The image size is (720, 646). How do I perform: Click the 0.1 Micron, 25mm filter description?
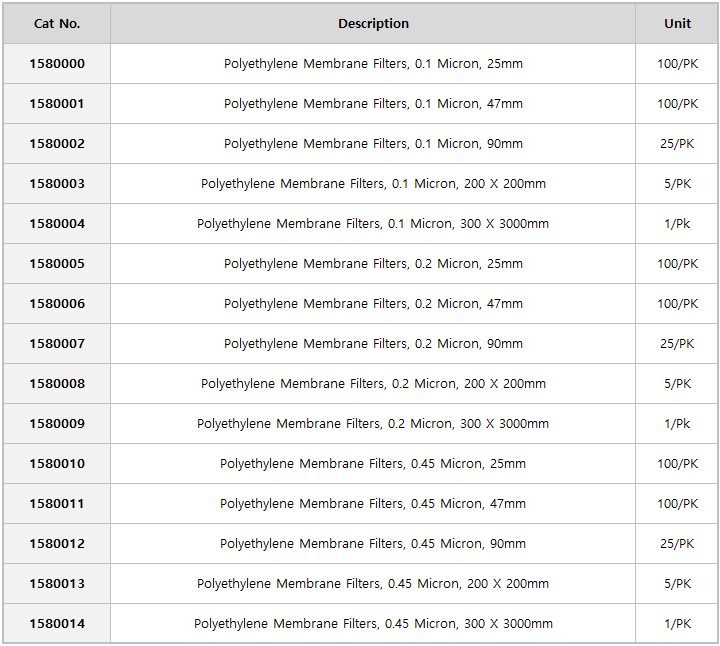pyautogui.click(x=373, y=64)
